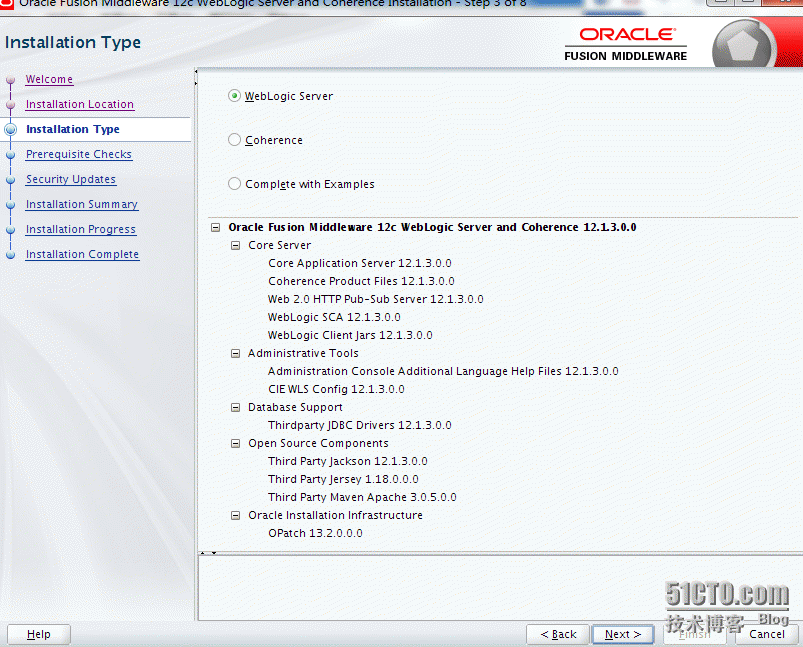Click the Oracle Fusion Middleware logo
Viewport: 803px width, 647px height.
click(x=626, y=45)
